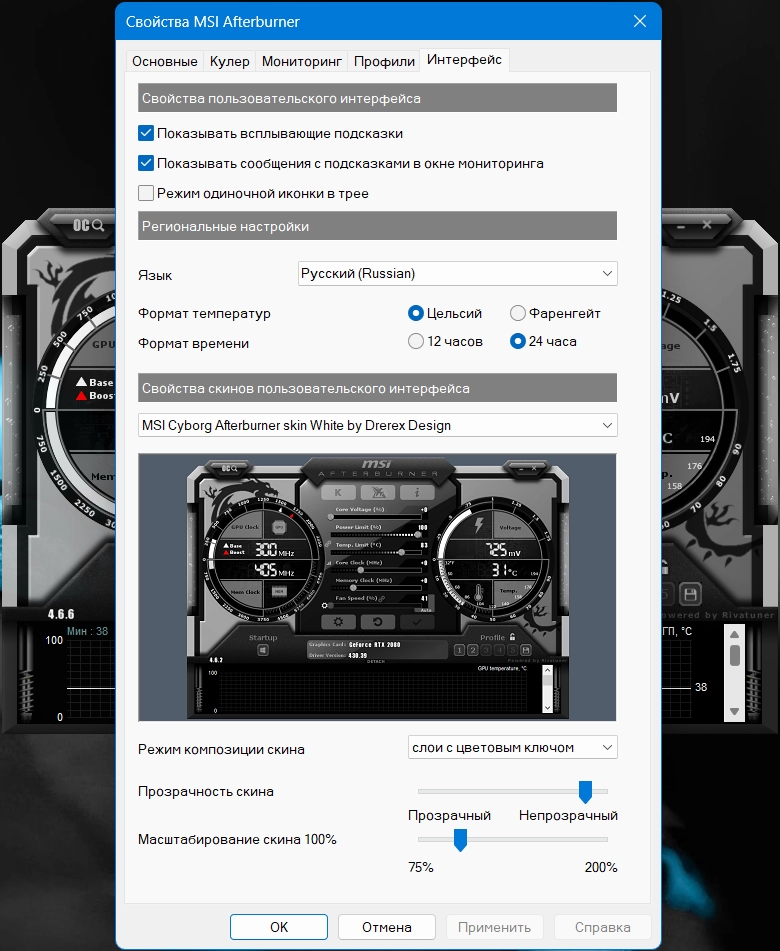
Task: Click Свойства скинов пользовательского интерфейса header
Action: pyautogui.click(x=377, y=388)
